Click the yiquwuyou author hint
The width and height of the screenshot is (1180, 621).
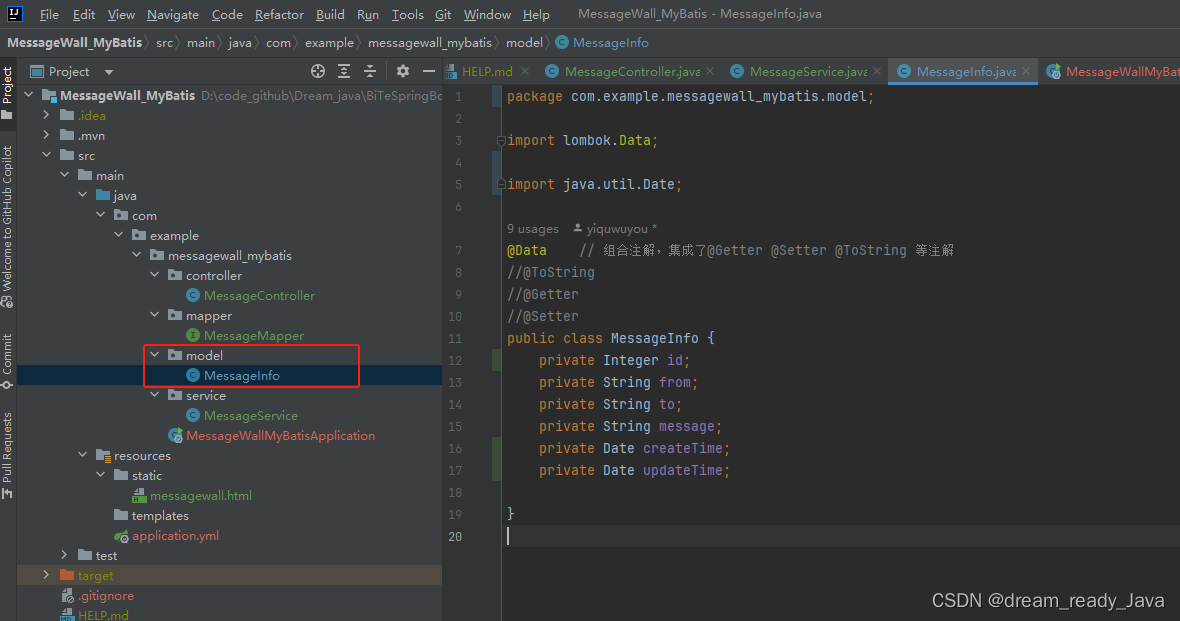(615, 229)
